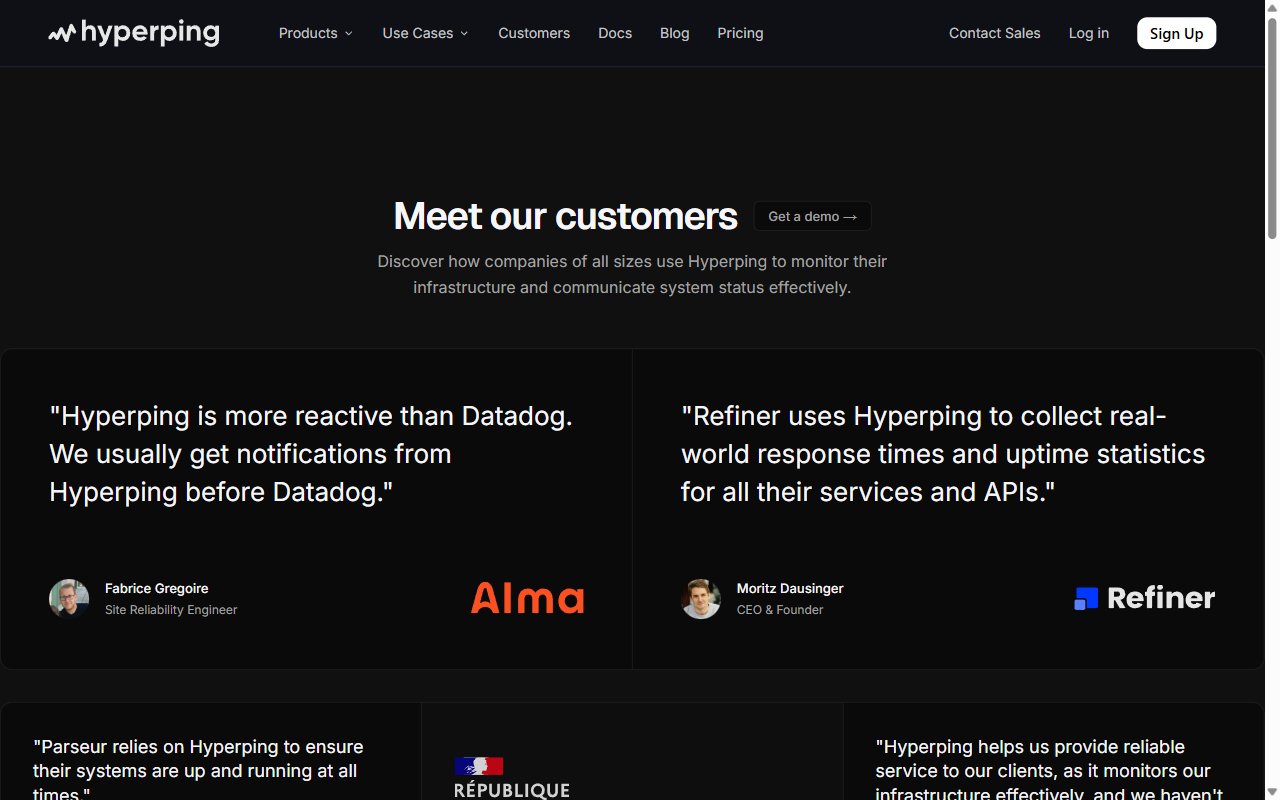Click the République Française flag logo
1280x800 pixels.
[512, 778]
